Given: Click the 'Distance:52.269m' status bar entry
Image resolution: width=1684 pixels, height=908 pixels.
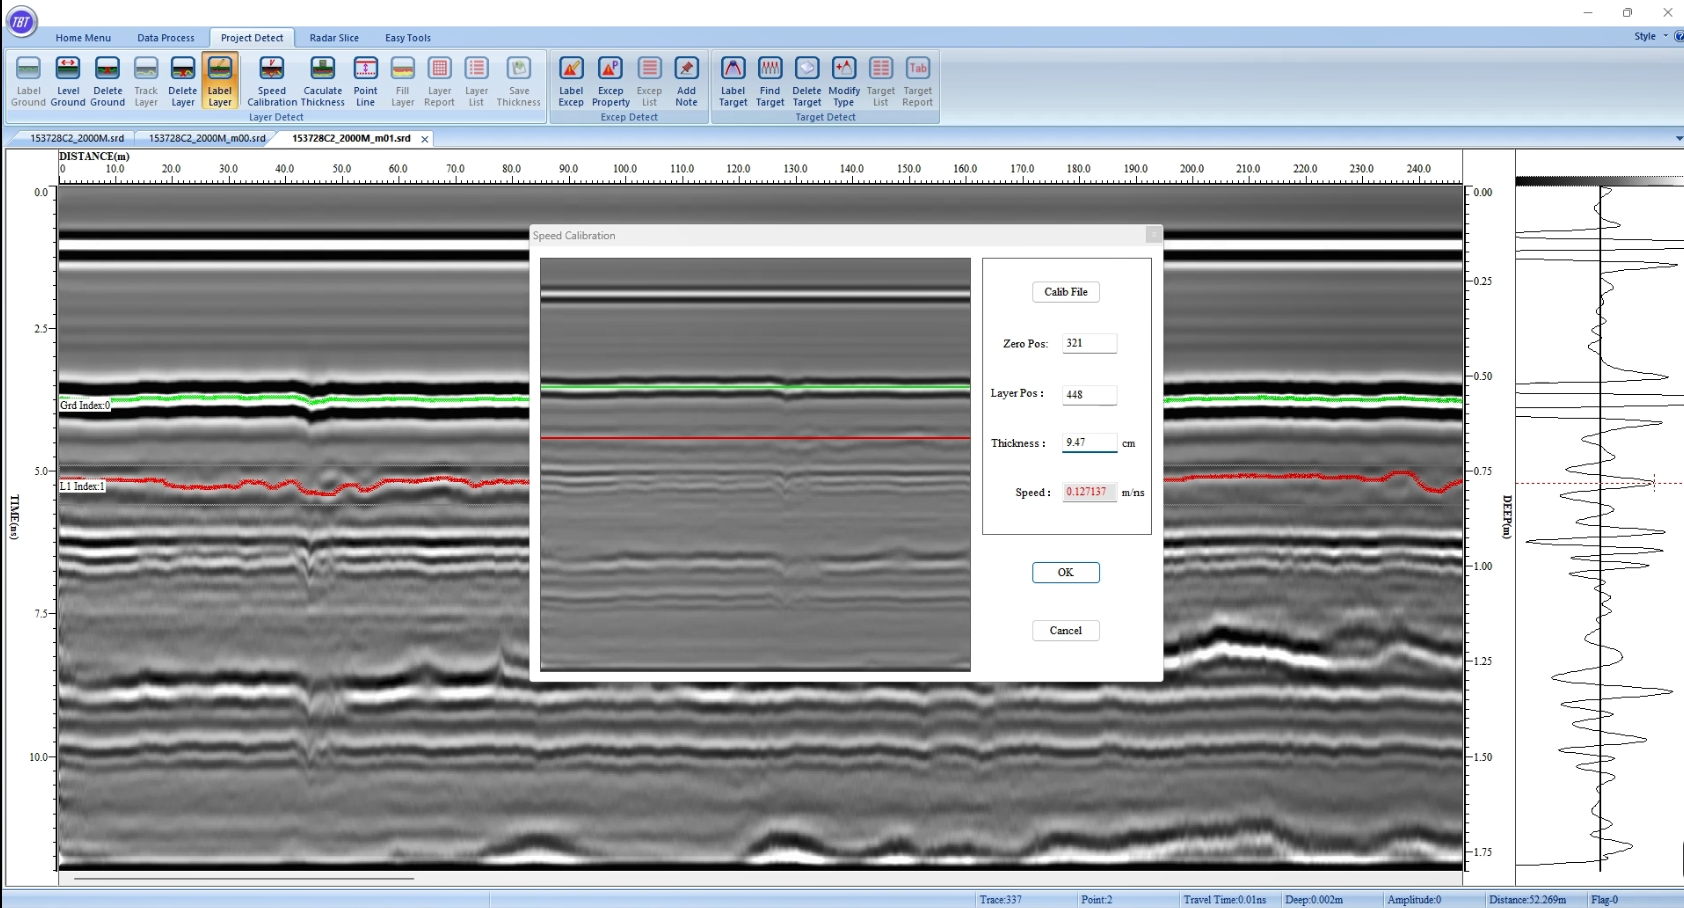Looking at the screenshot, I should [x=1527, y=899].
